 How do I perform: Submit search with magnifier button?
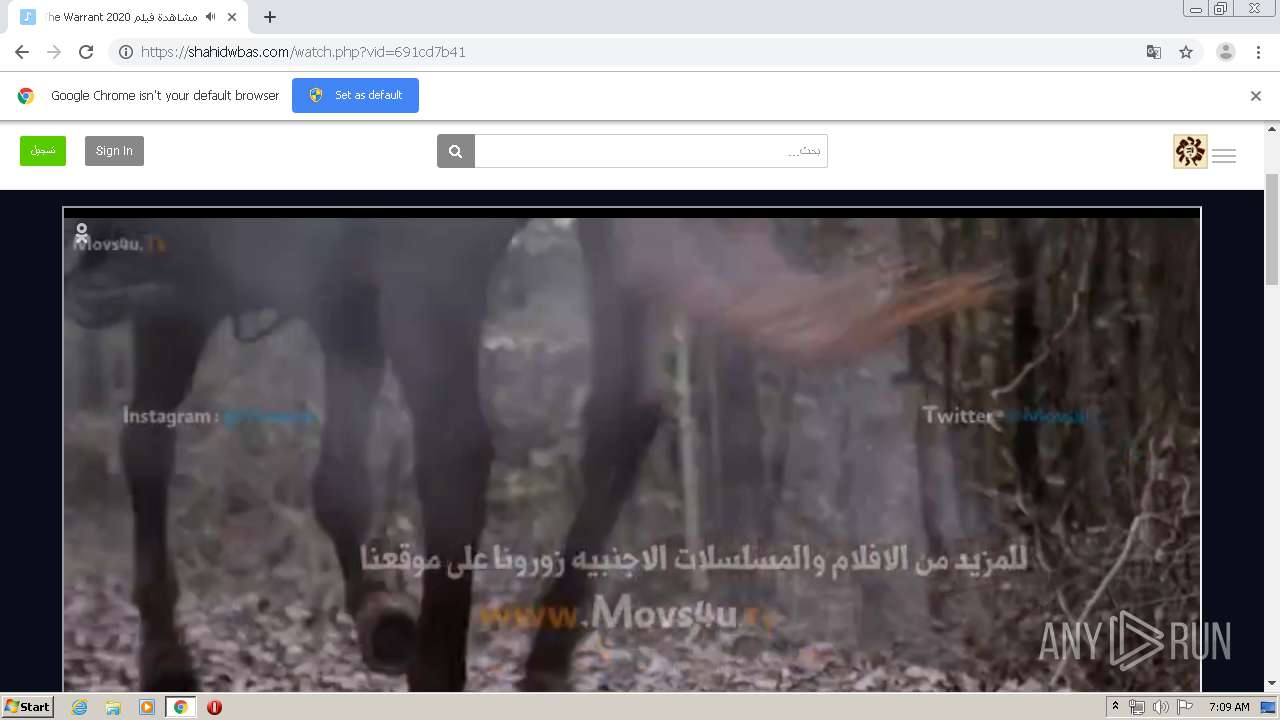point(456,151)
